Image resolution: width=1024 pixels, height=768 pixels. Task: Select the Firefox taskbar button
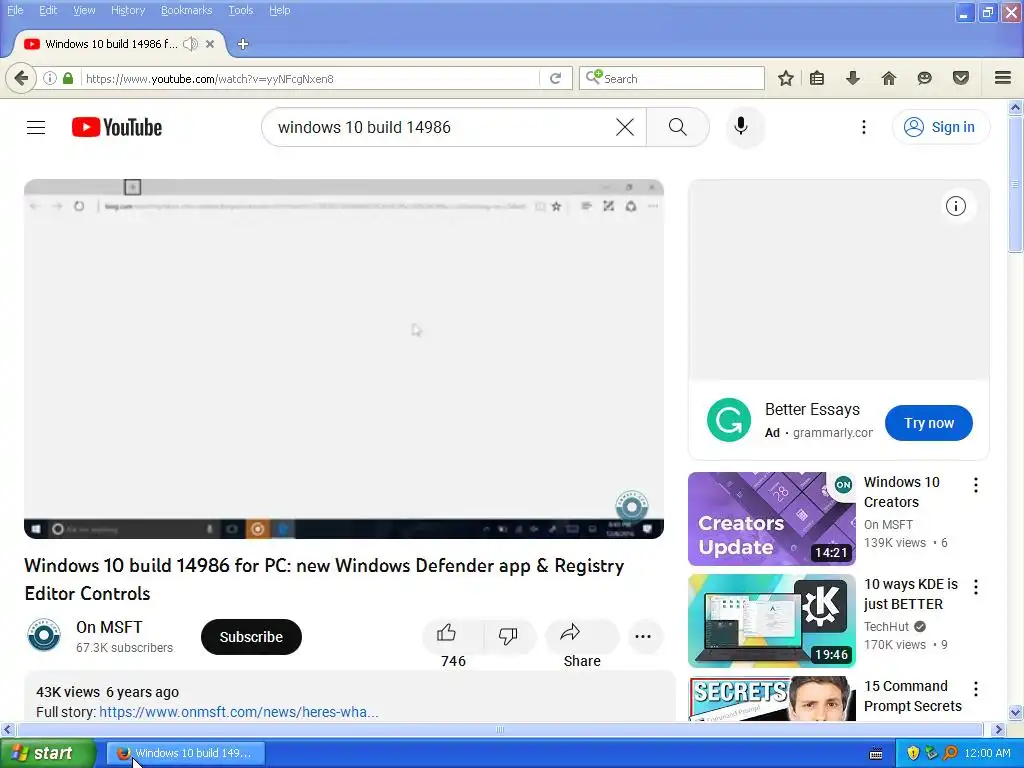click(186, 753)
